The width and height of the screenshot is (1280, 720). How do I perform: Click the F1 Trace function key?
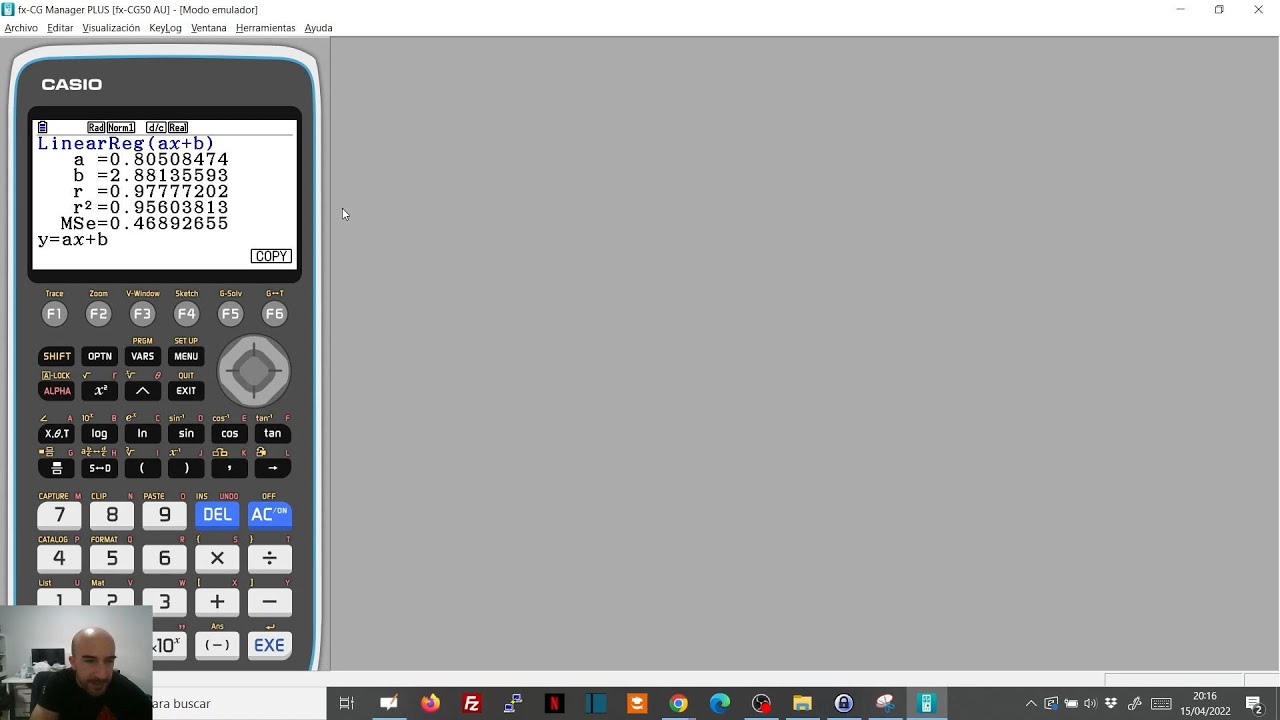pyautogui.click(x=54, y=314)
